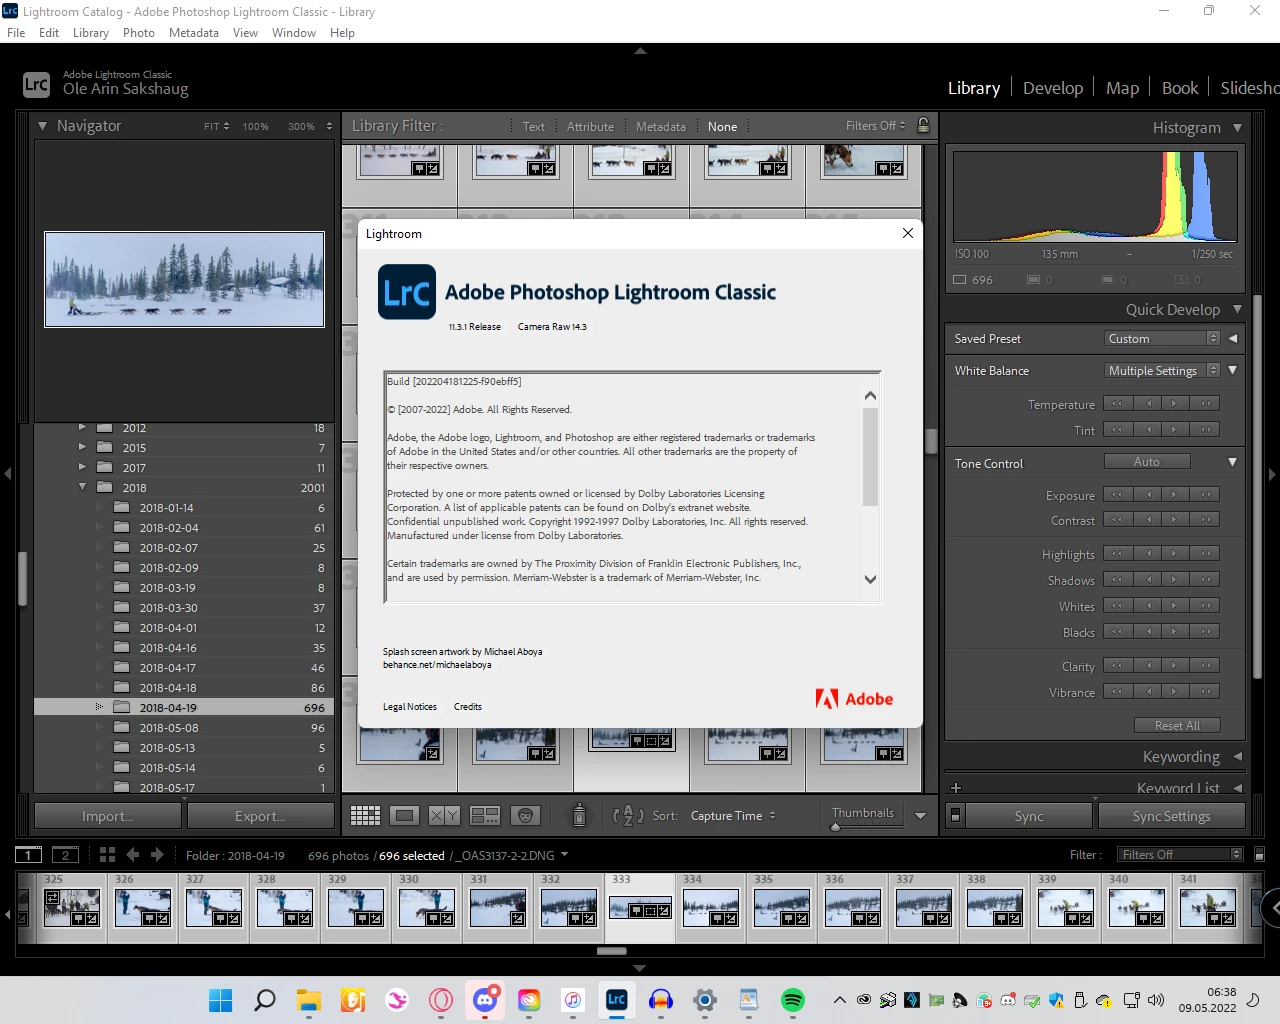
Task: Open the Library menu
Action: click(91, 33)
